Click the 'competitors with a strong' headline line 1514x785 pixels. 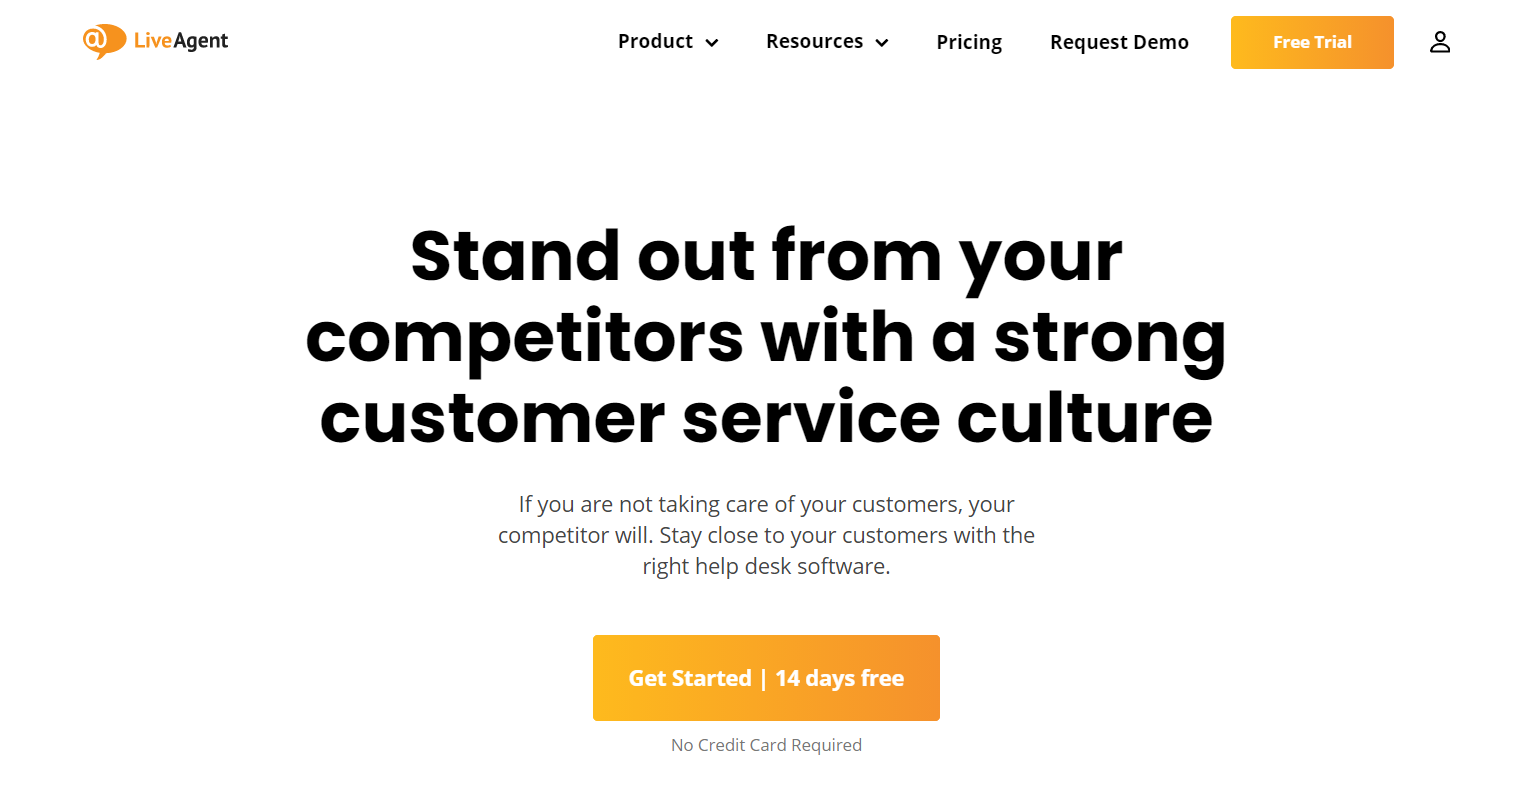click(766, 339)
